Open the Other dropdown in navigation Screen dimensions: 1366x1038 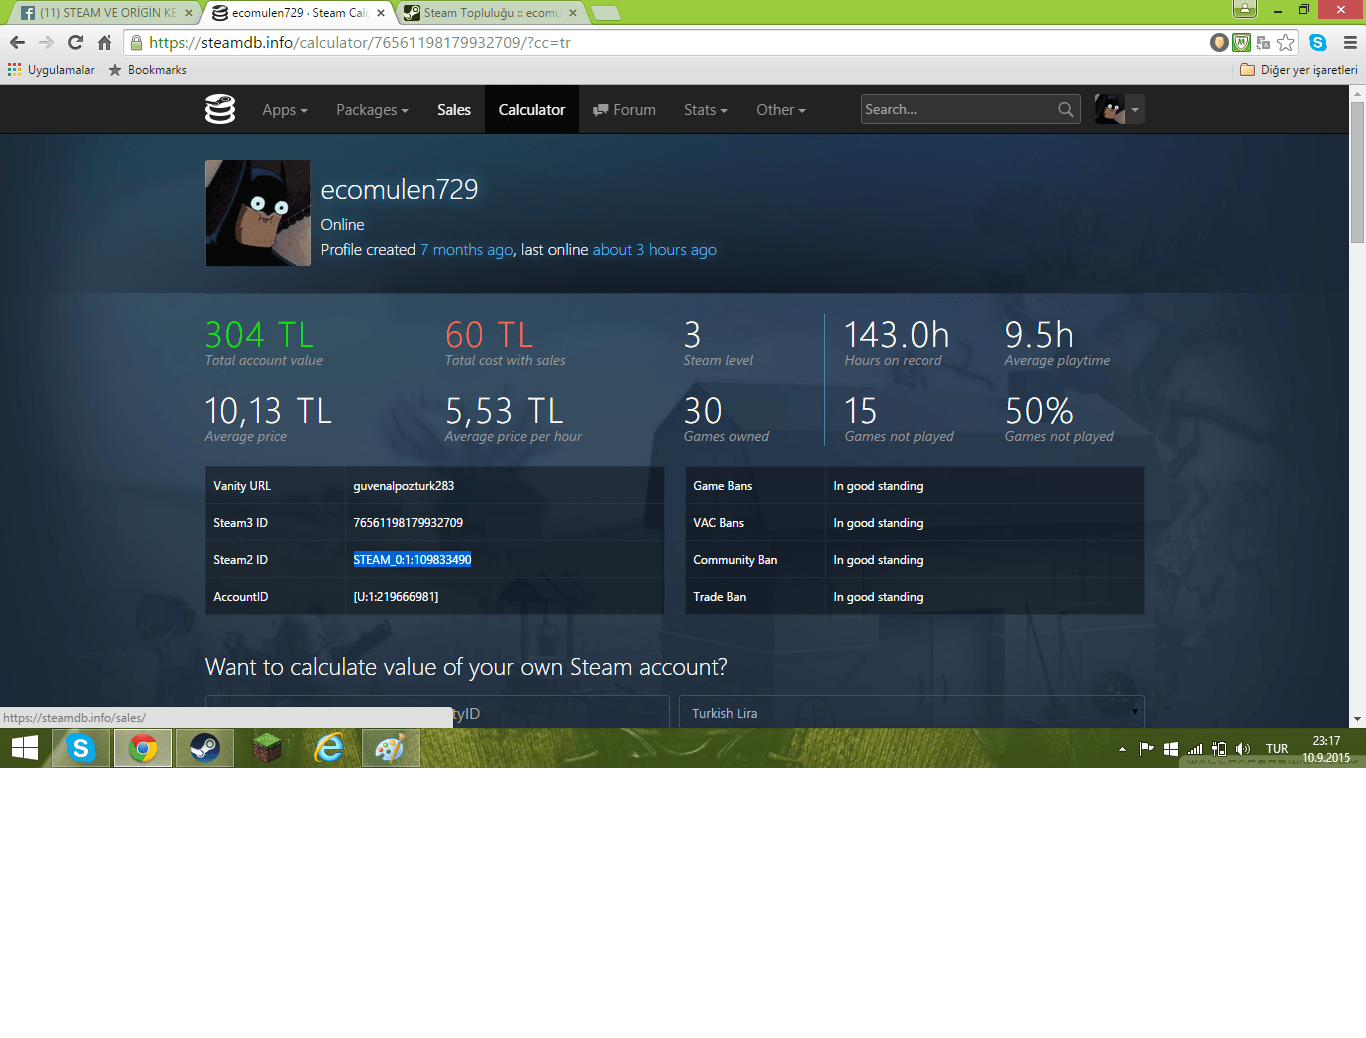780,109
